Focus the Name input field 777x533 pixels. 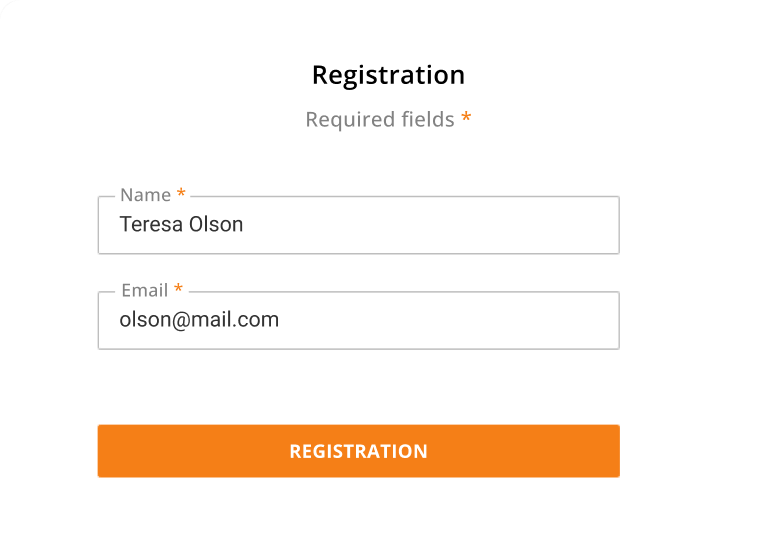358,225
